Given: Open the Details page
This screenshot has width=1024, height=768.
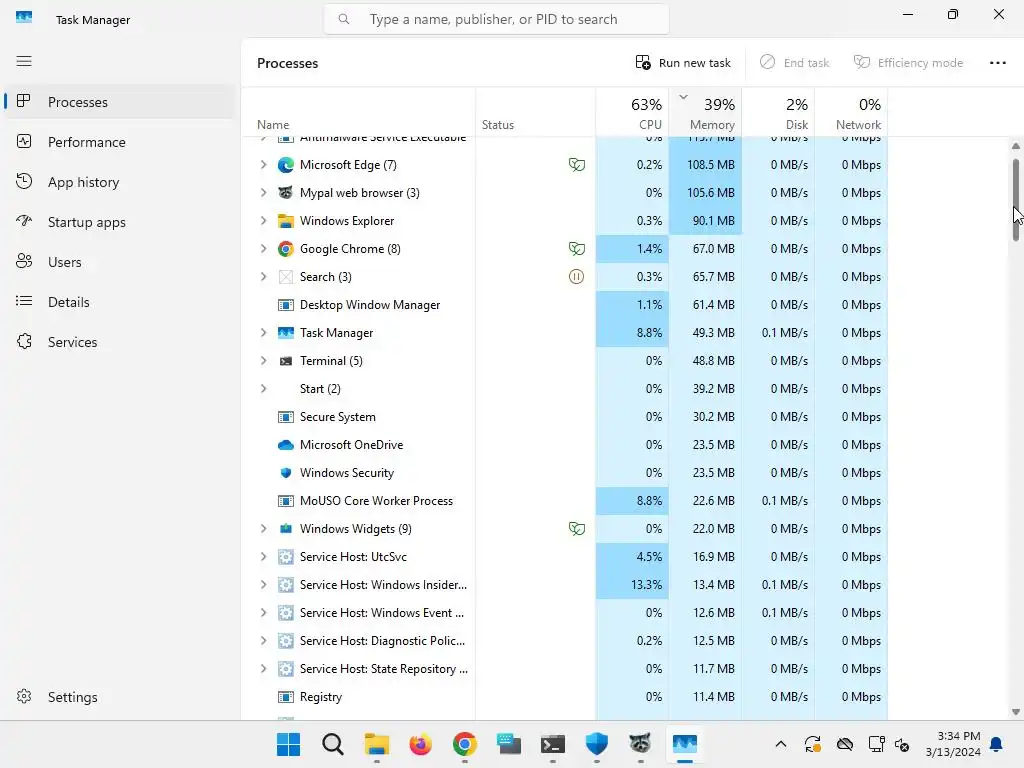Looking at the screenshot, I should (x=120, y=302).
